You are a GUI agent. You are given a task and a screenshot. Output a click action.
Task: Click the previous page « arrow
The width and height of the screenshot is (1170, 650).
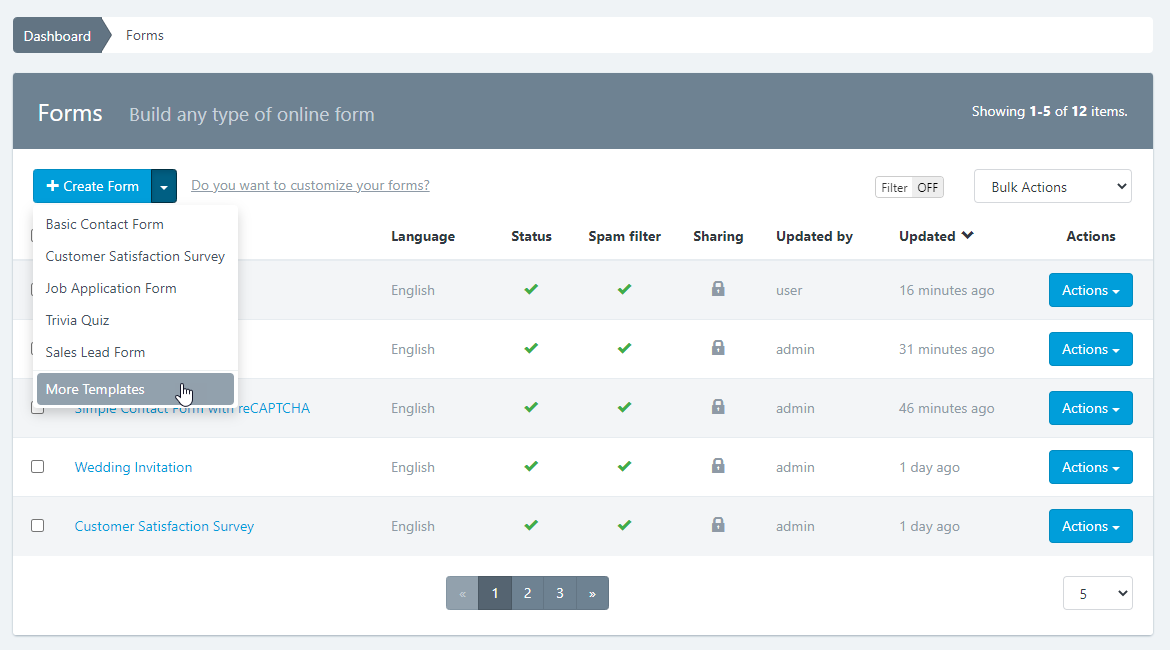(x=462, y=593)
